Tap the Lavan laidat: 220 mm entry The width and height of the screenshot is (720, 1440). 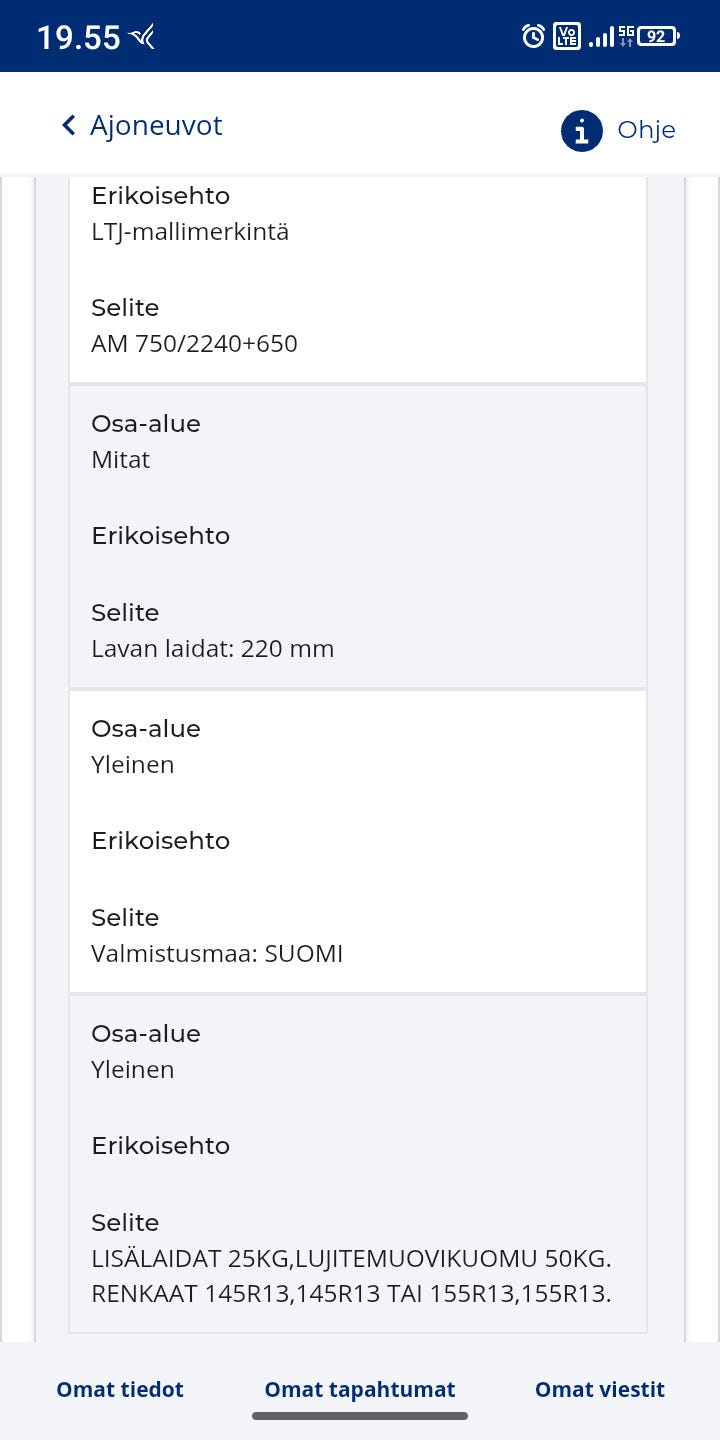point(212,649)
